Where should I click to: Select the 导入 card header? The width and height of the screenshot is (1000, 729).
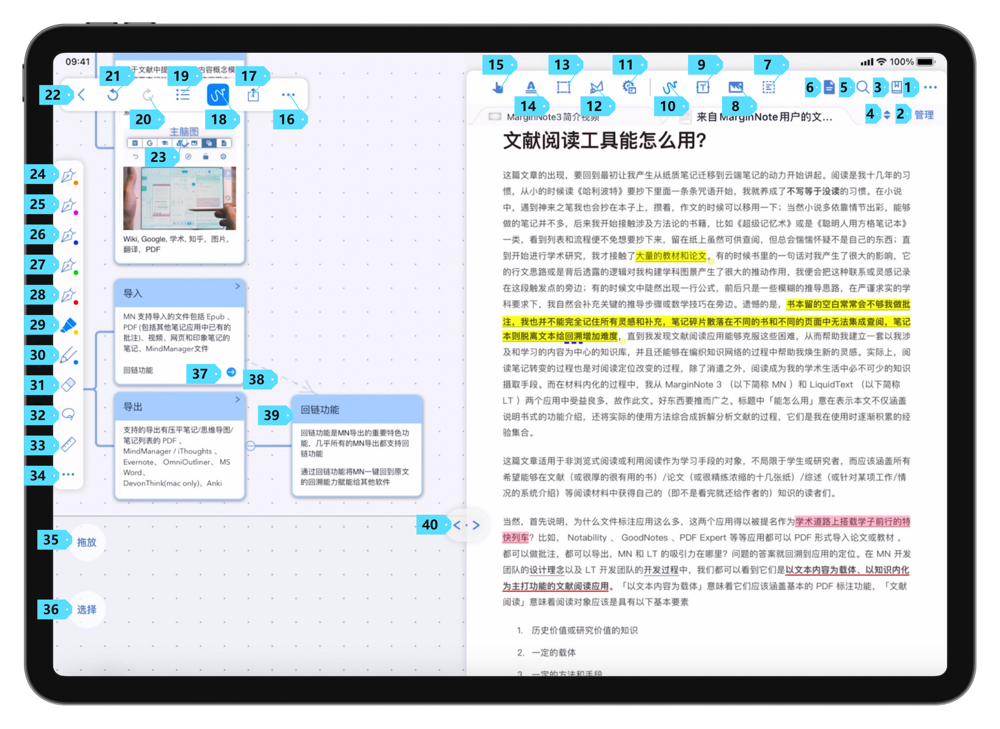(180, 293)
